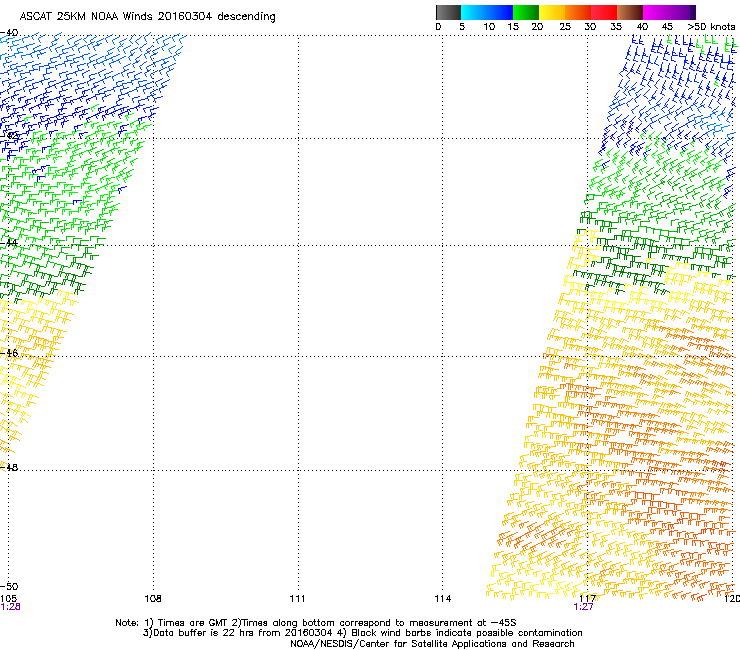Click the '-50' latitude label

(x=9, y=586)
